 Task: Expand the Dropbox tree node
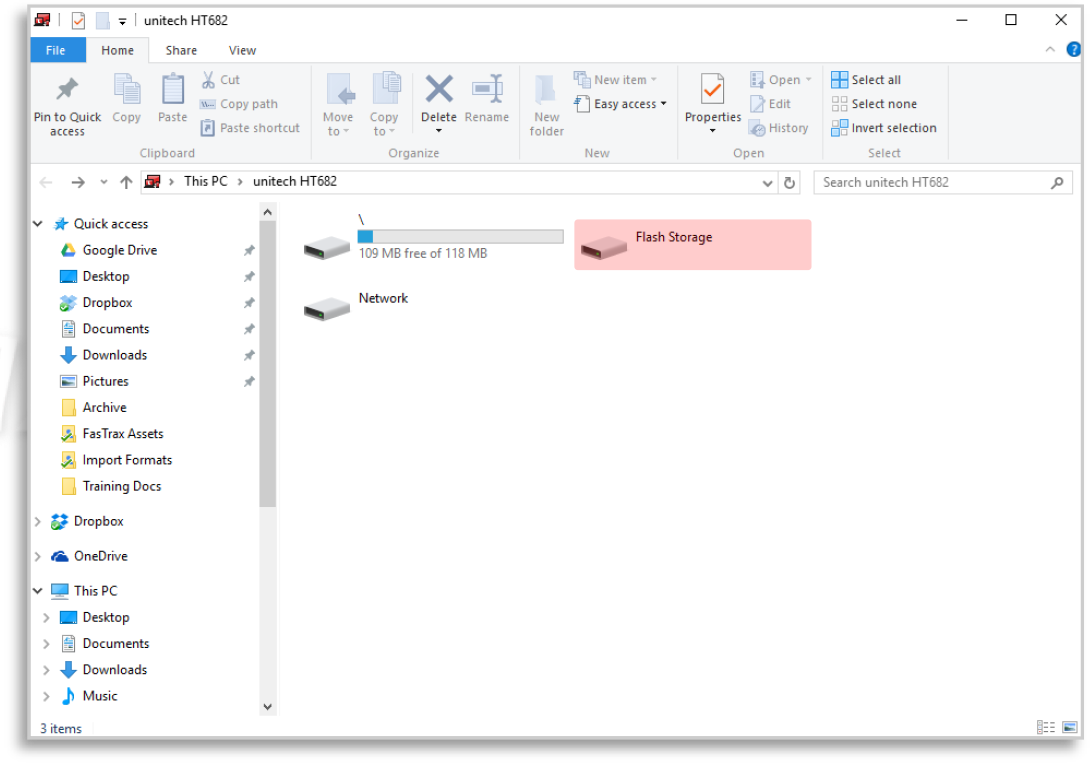(38, 521)
